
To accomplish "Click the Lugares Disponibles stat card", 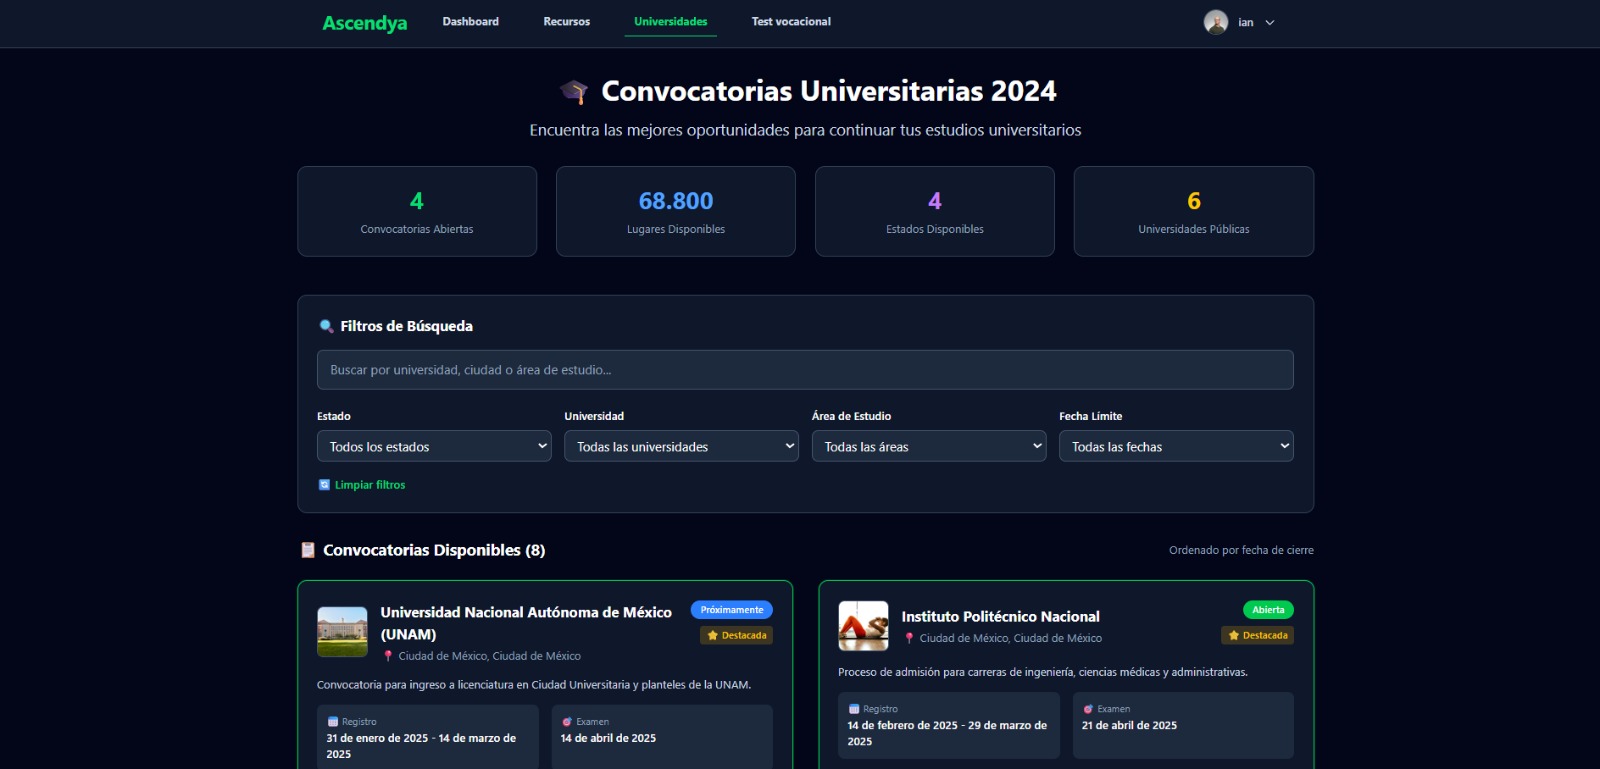I will [676, 211].
